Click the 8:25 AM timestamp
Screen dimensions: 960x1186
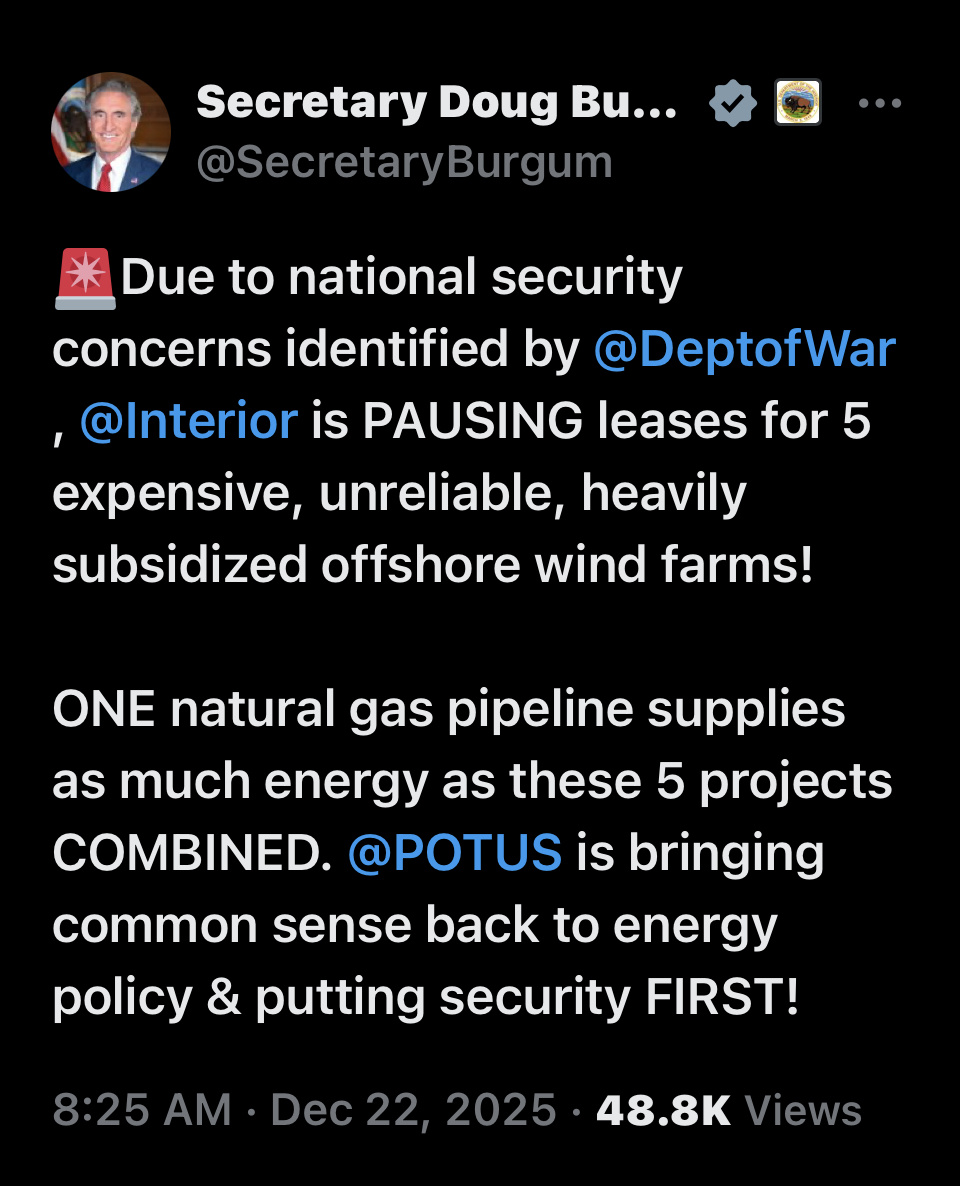pos(142,1110)
